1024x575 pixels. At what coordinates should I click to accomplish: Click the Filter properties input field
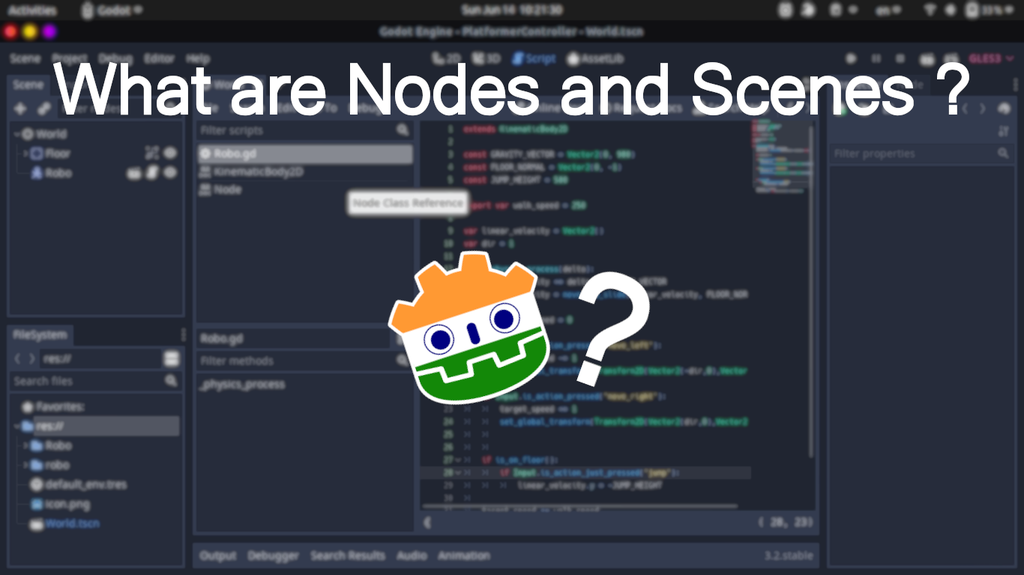point(921,154)
